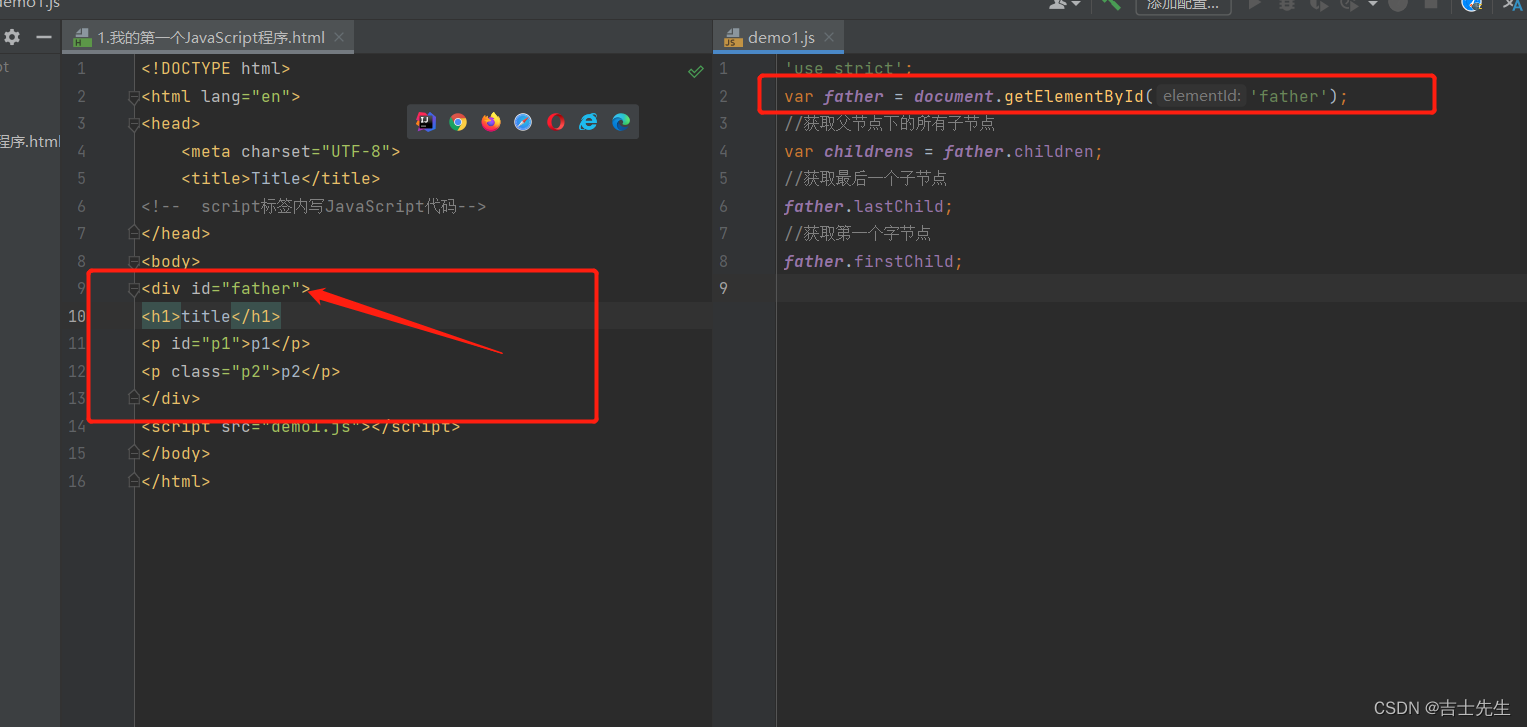Click fold marker at closing div line 13
Image resolution: width=1527 pixels, height=727 pixels.
(133, 398)
